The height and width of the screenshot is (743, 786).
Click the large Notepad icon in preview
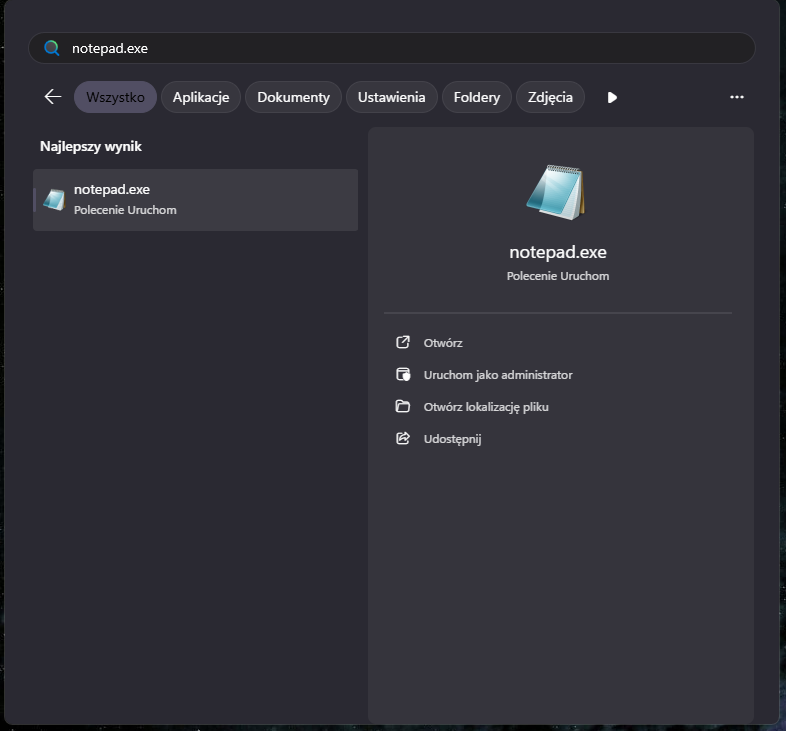pyautogui.click(x=557, y=193)
